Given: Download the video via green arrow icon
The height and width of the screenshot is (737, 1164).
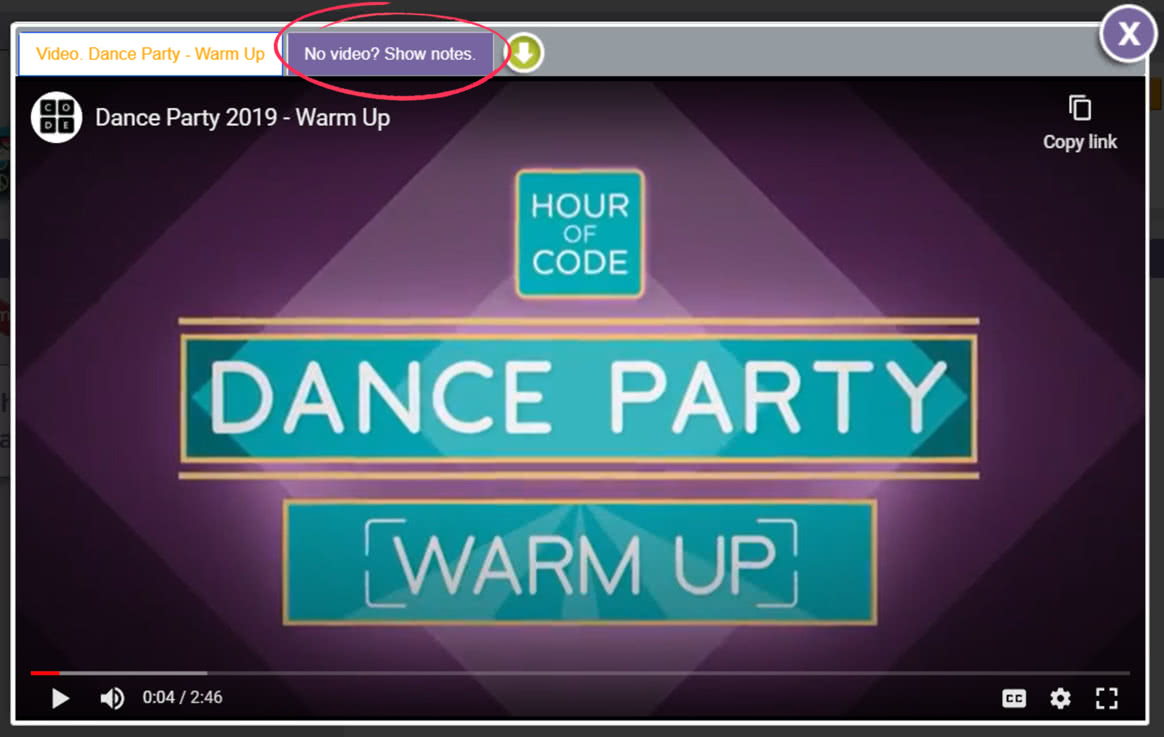Looking at the screenshot, I should click(525, 53).
